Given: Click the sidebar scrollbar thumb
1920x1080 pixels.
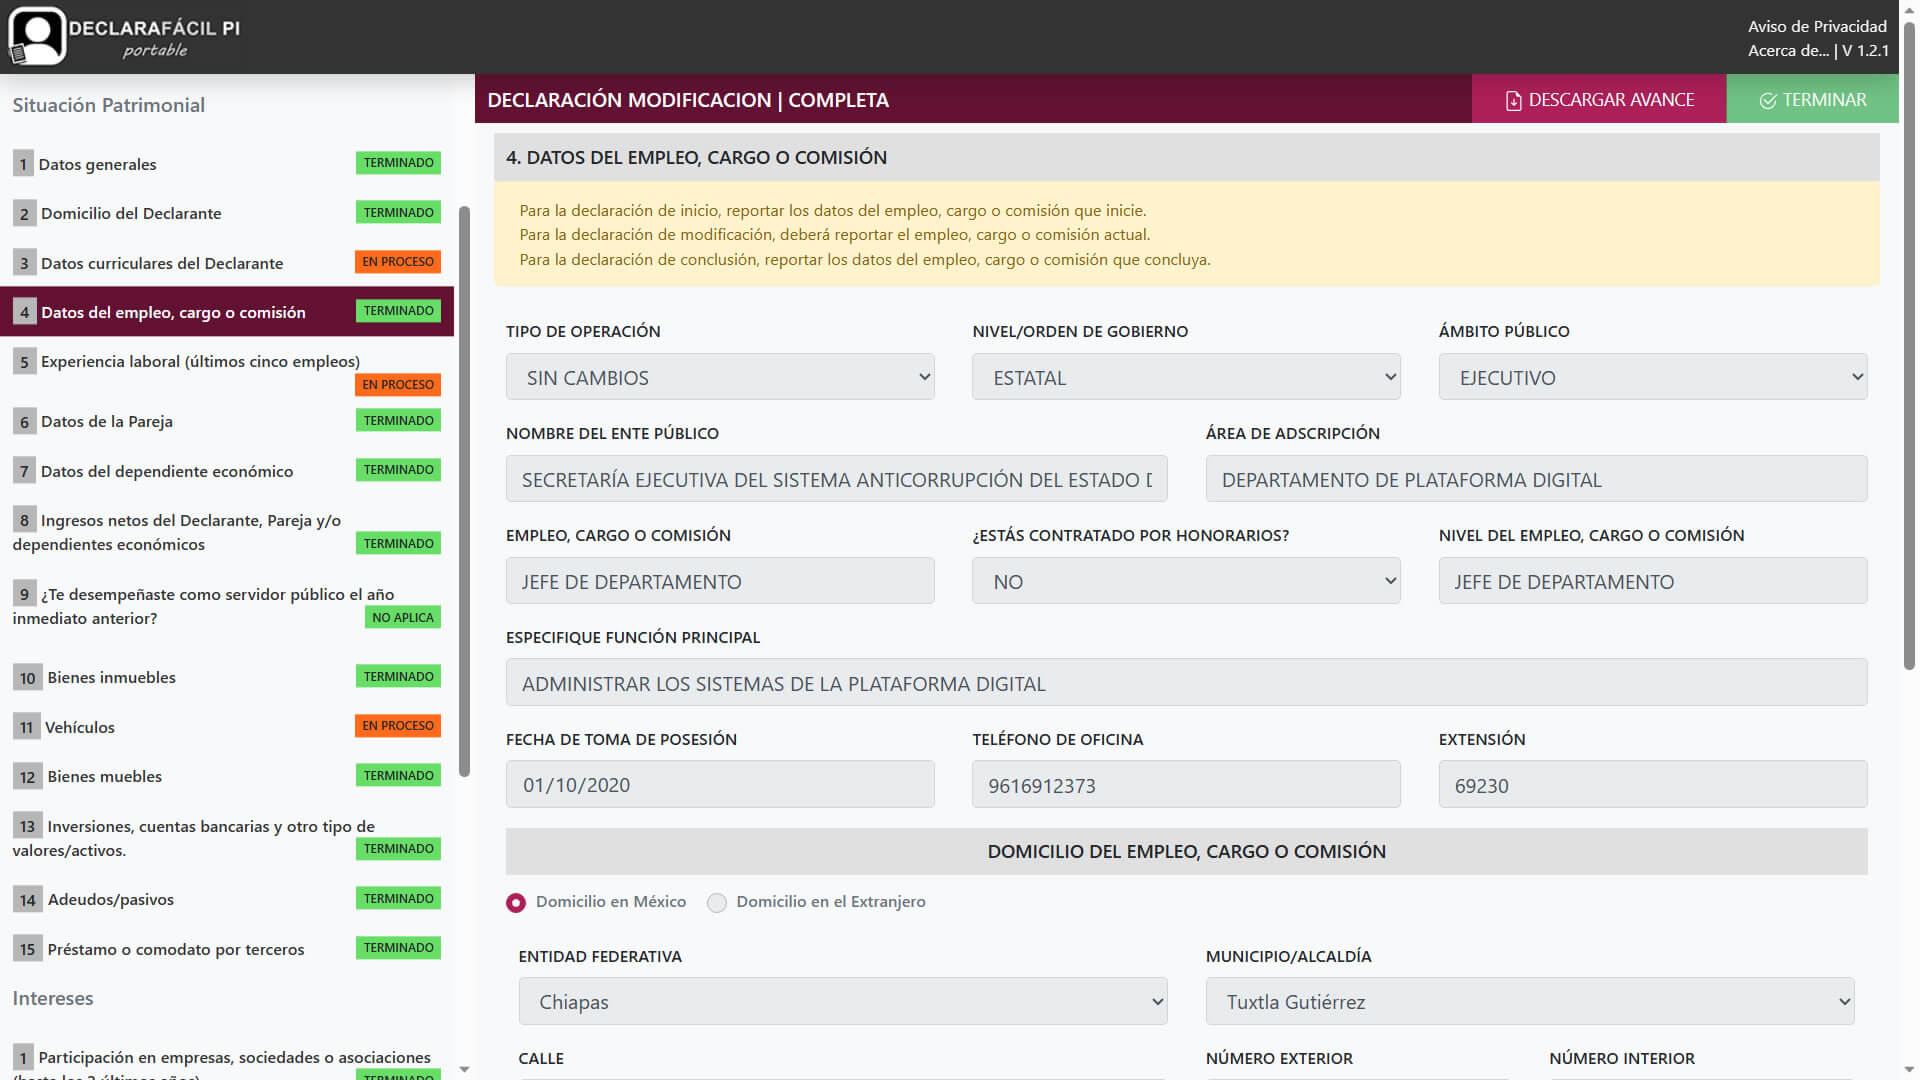Looking at the screenshot, I should tap(464, 491).
